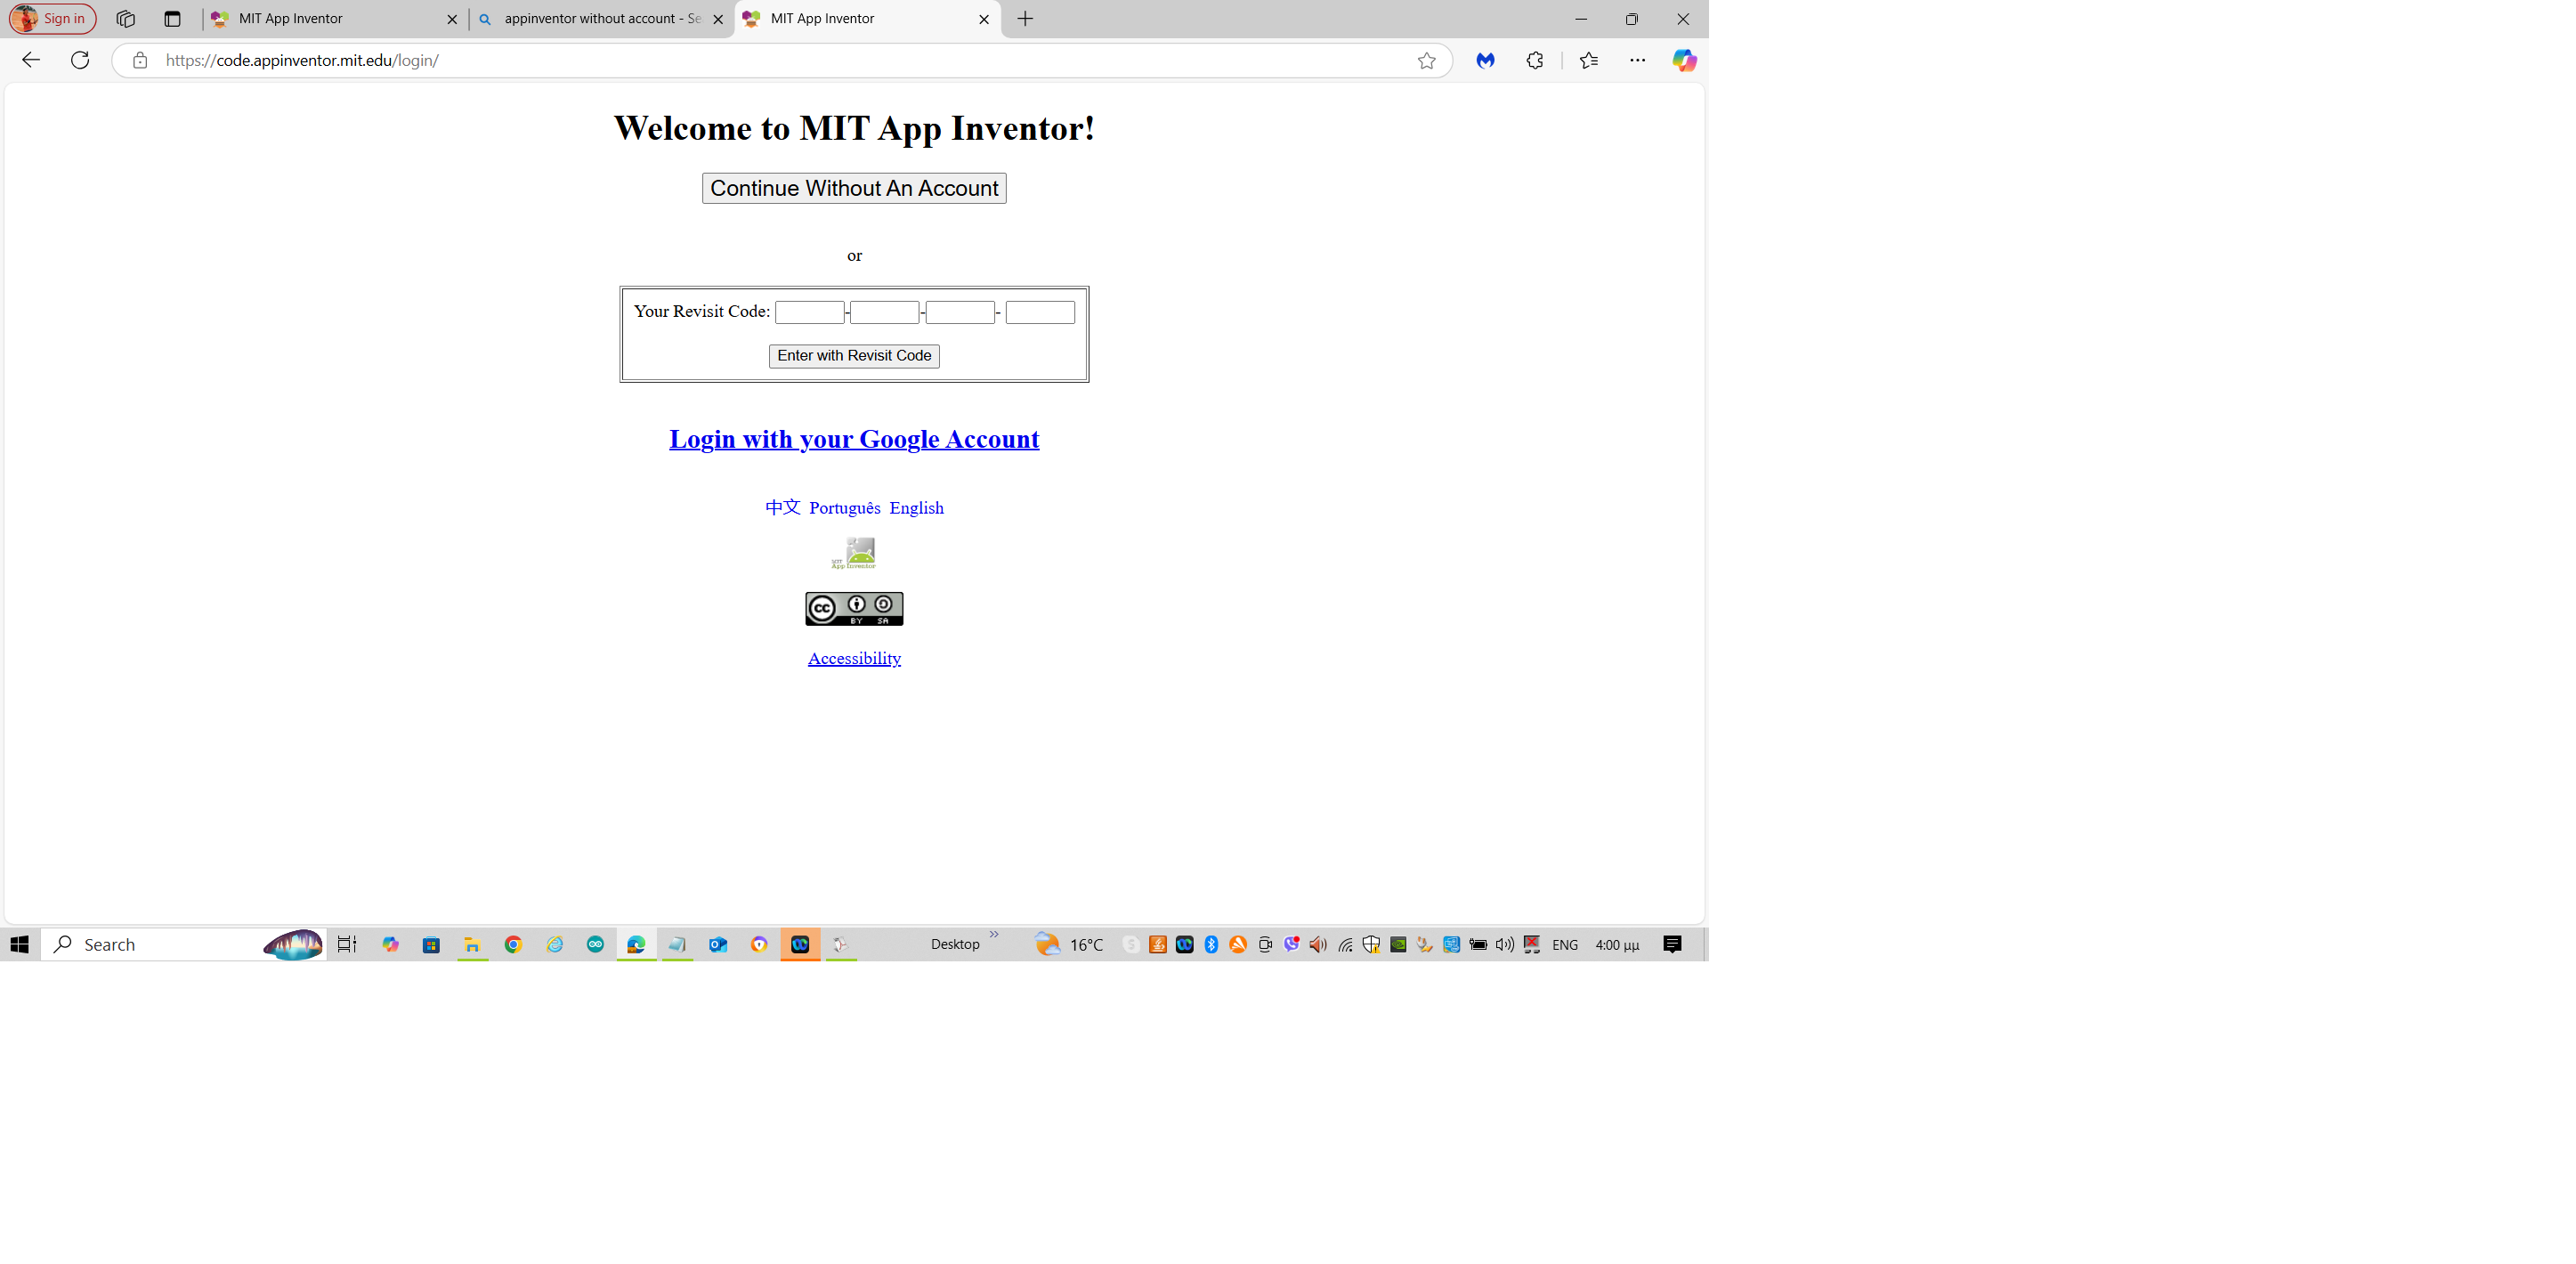This screenshot has width=2576, height=1264.
Task: Open Viber icon in system tray
Action: point(1291,944)
